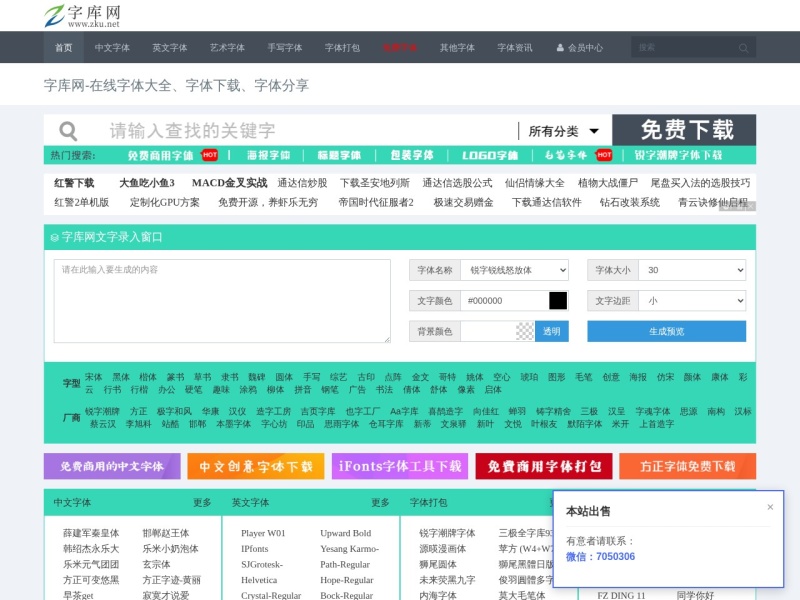
Task: Click the 植物大战僵尸 ad link
Action: (x=608, y=183)
